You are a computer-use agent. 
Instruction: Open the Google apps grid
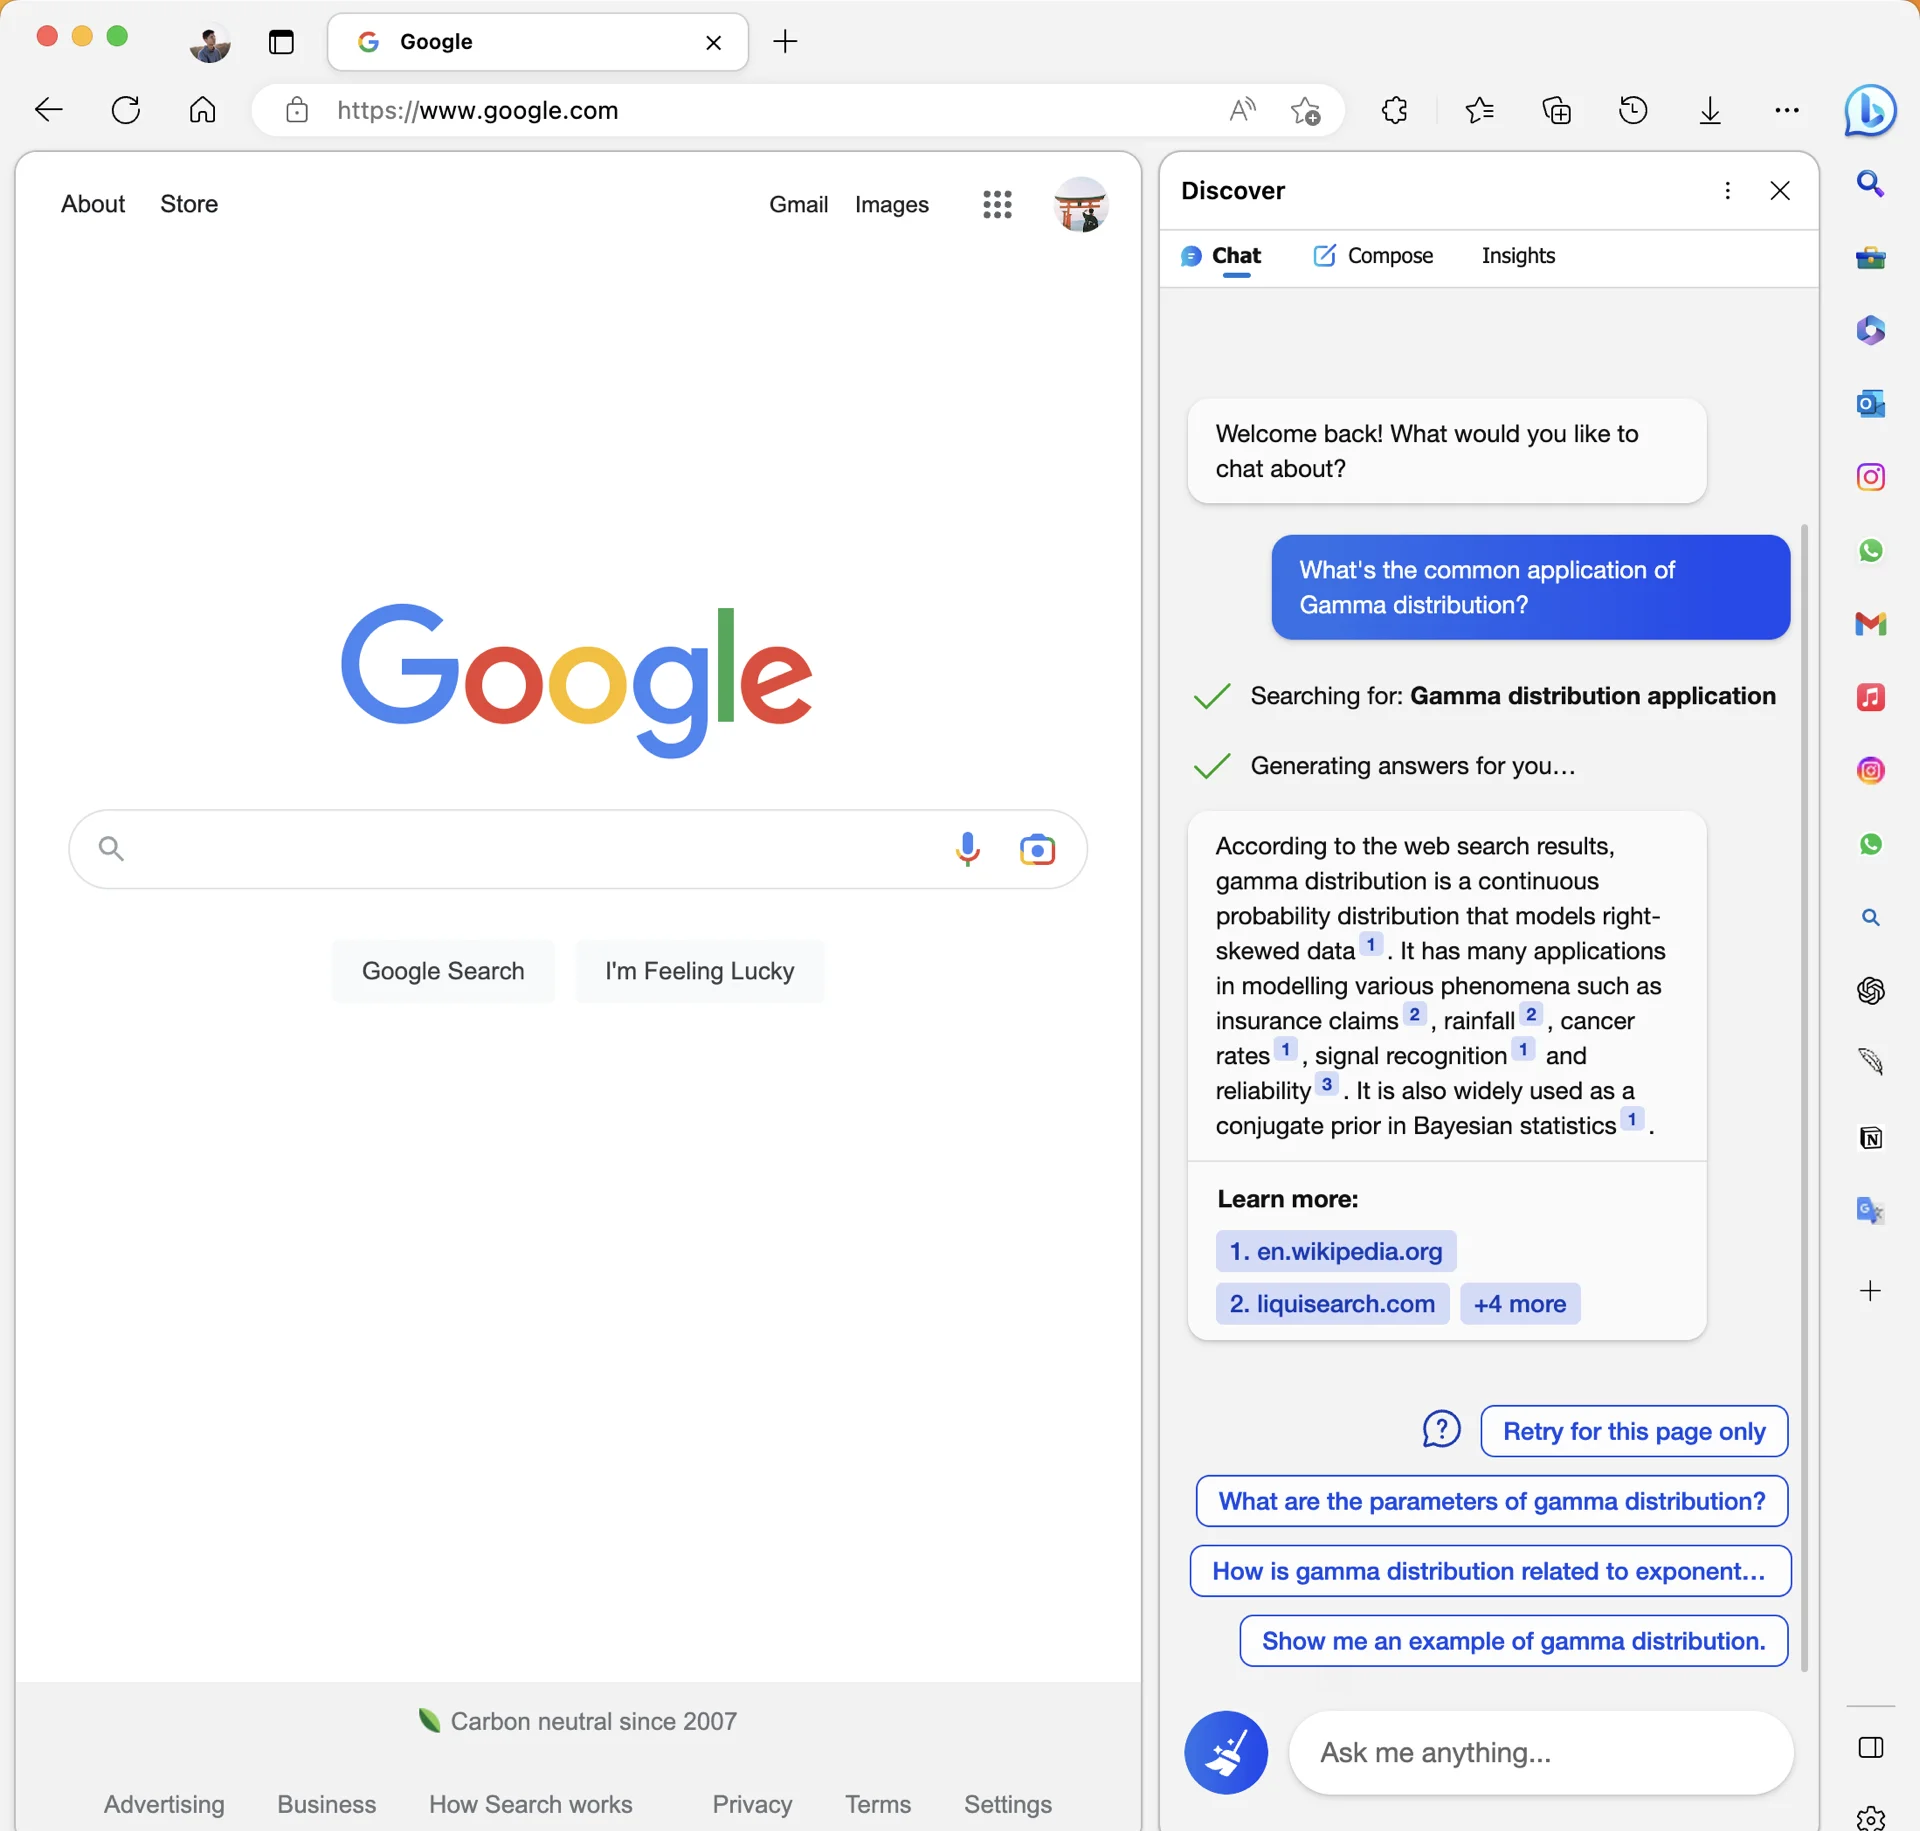(x=997, y=204)
